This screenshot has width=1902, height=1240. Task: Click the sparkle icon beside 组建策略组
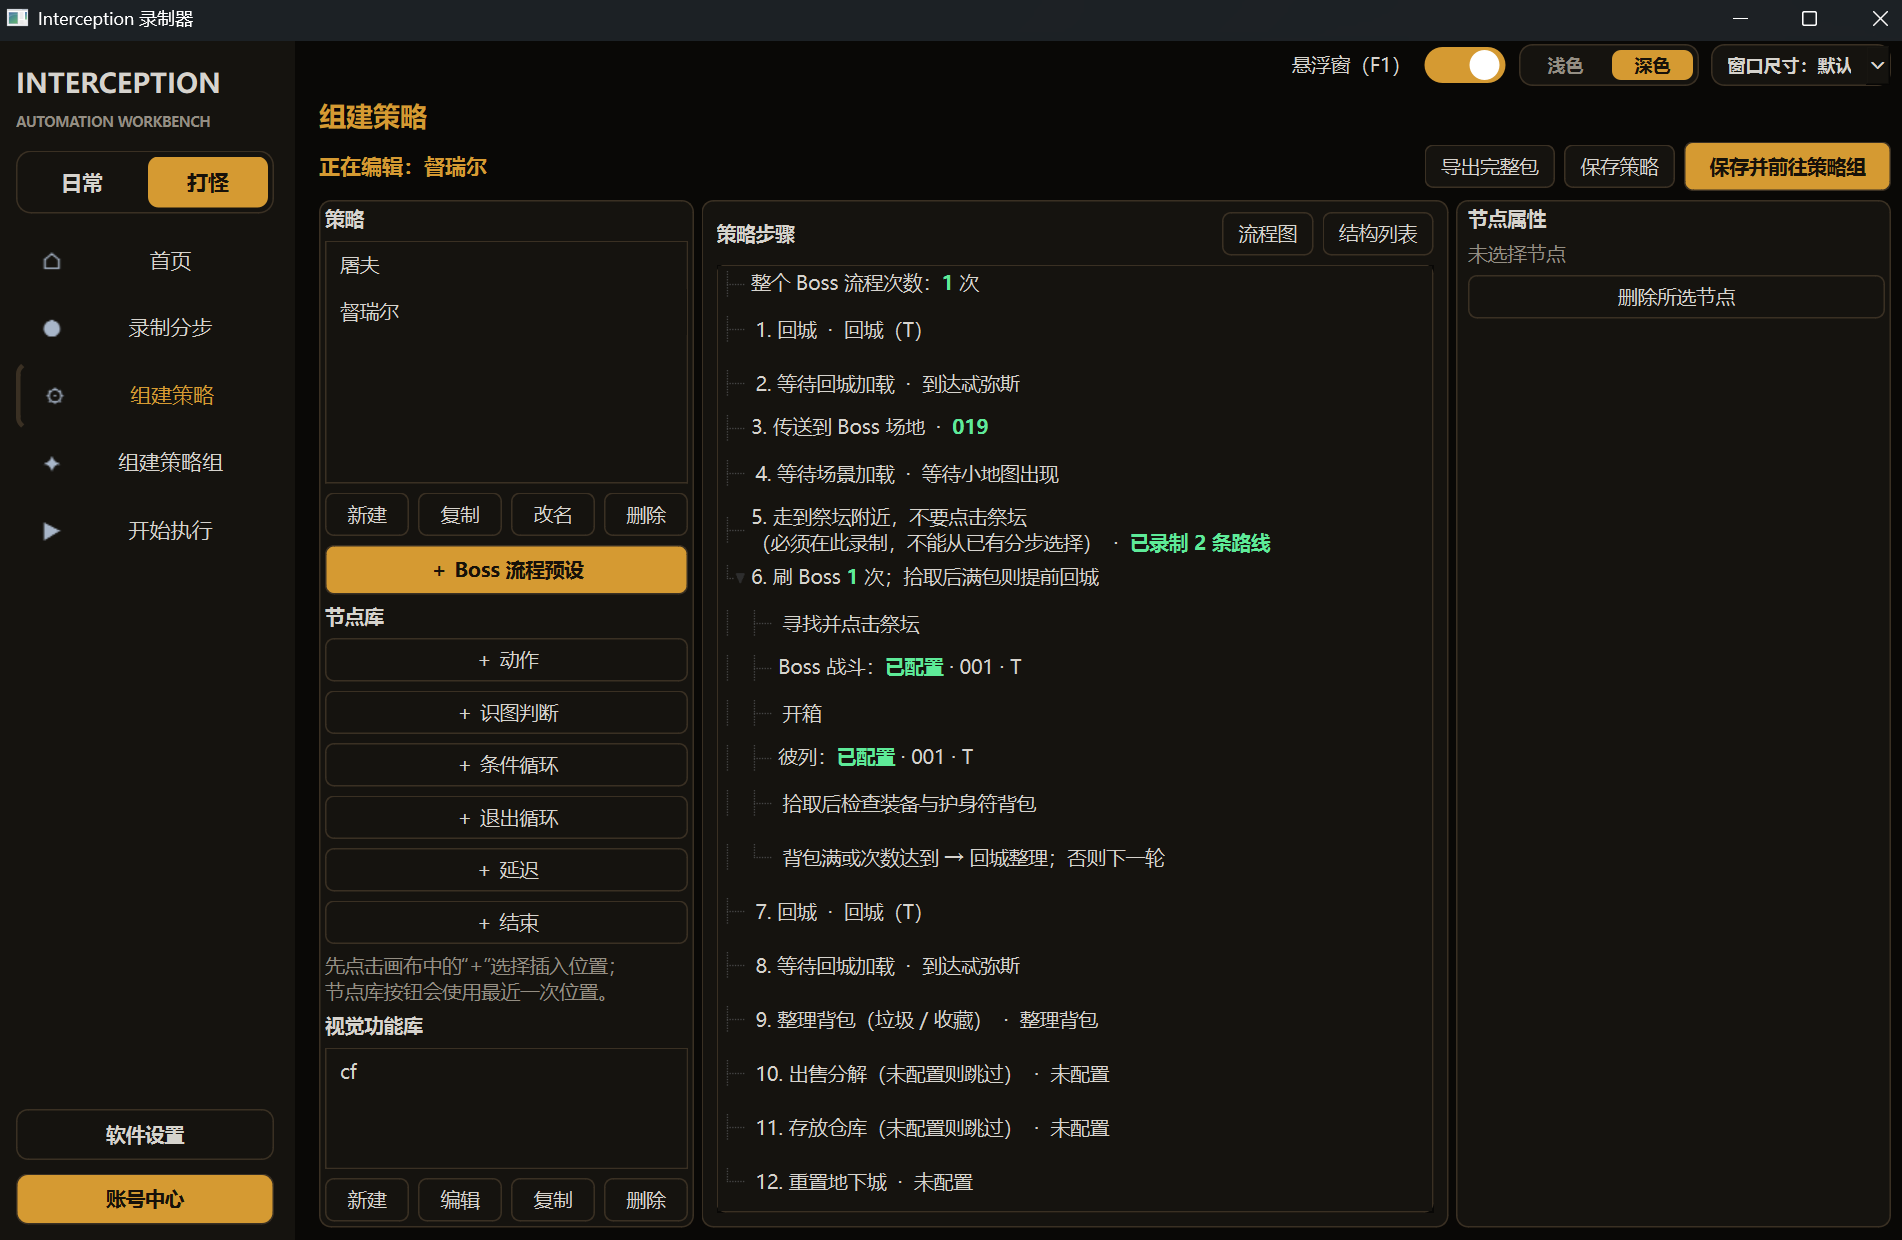[x=52, y=463]
